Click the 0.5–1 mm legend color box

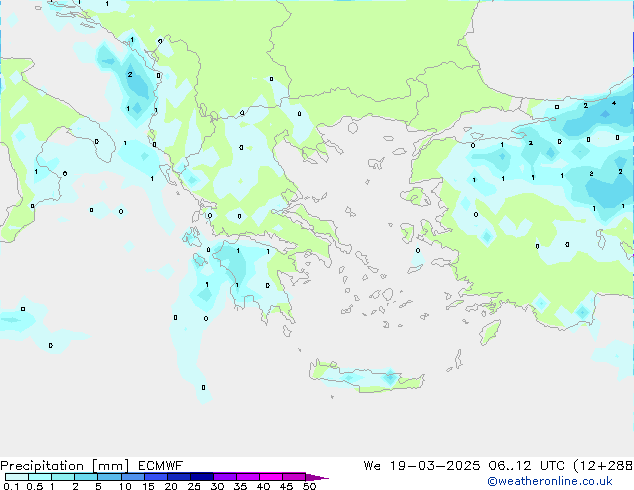[40, 477]
